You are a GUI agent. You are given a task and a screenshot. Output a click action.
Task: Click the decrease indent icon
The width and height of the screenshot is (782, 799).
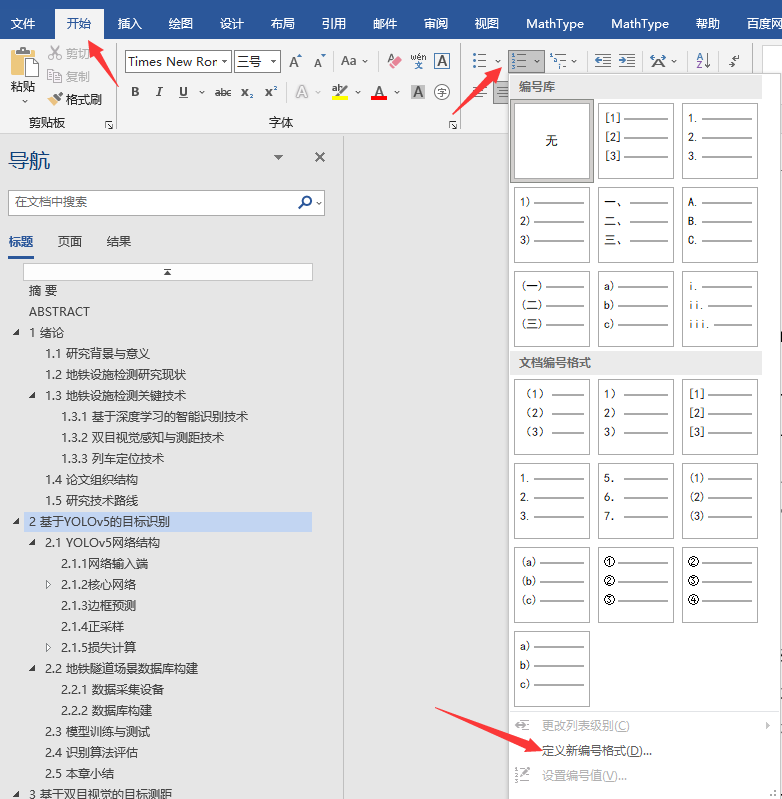603,61
